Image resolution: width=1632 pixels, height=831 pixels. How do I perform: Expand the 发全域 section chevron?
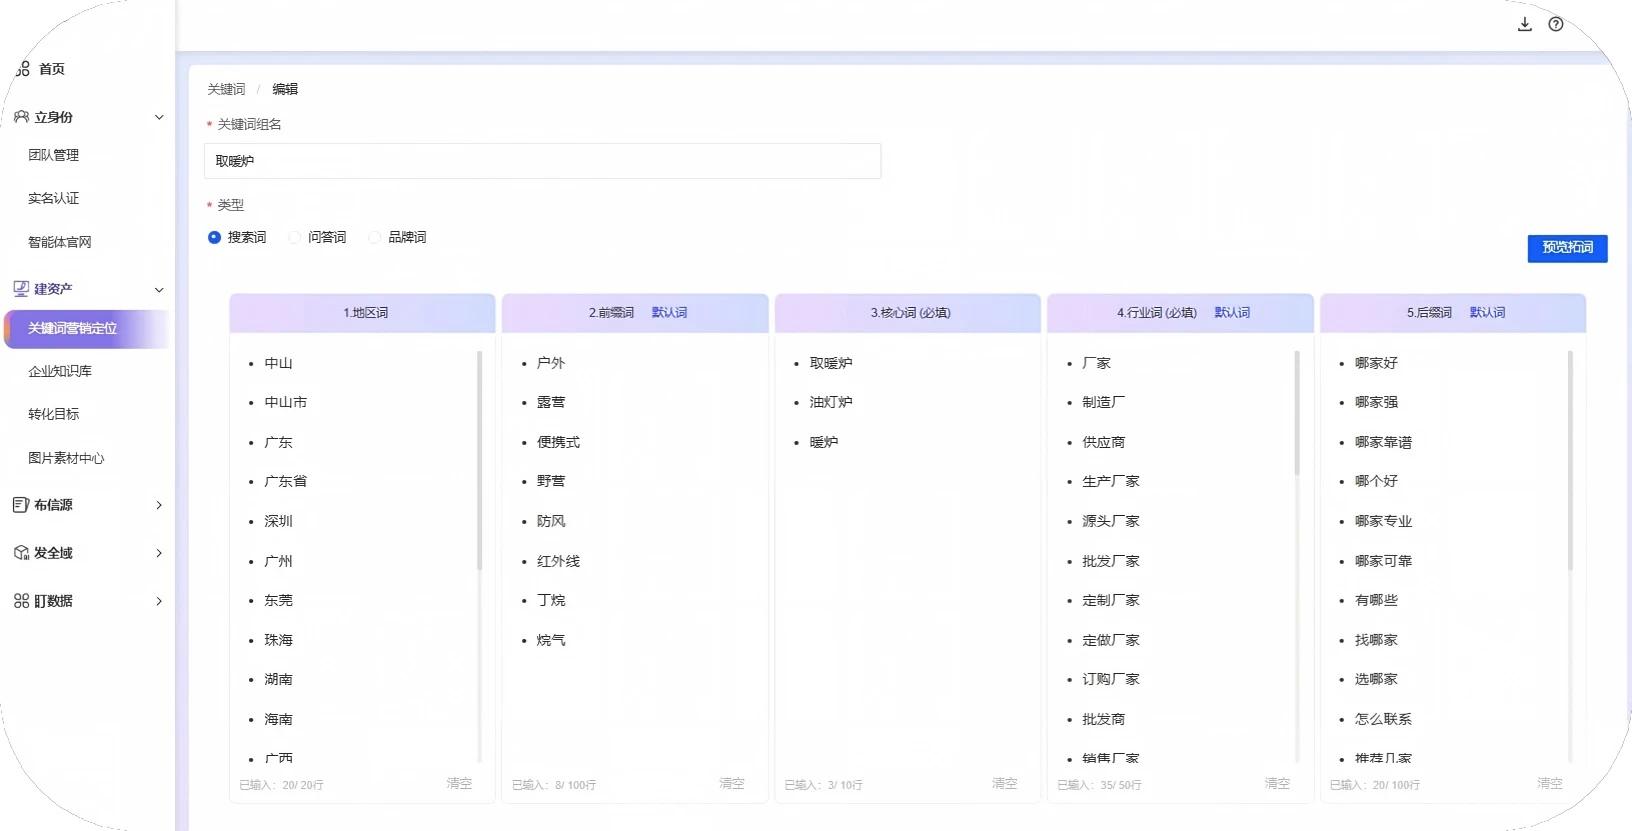point(159,553)
